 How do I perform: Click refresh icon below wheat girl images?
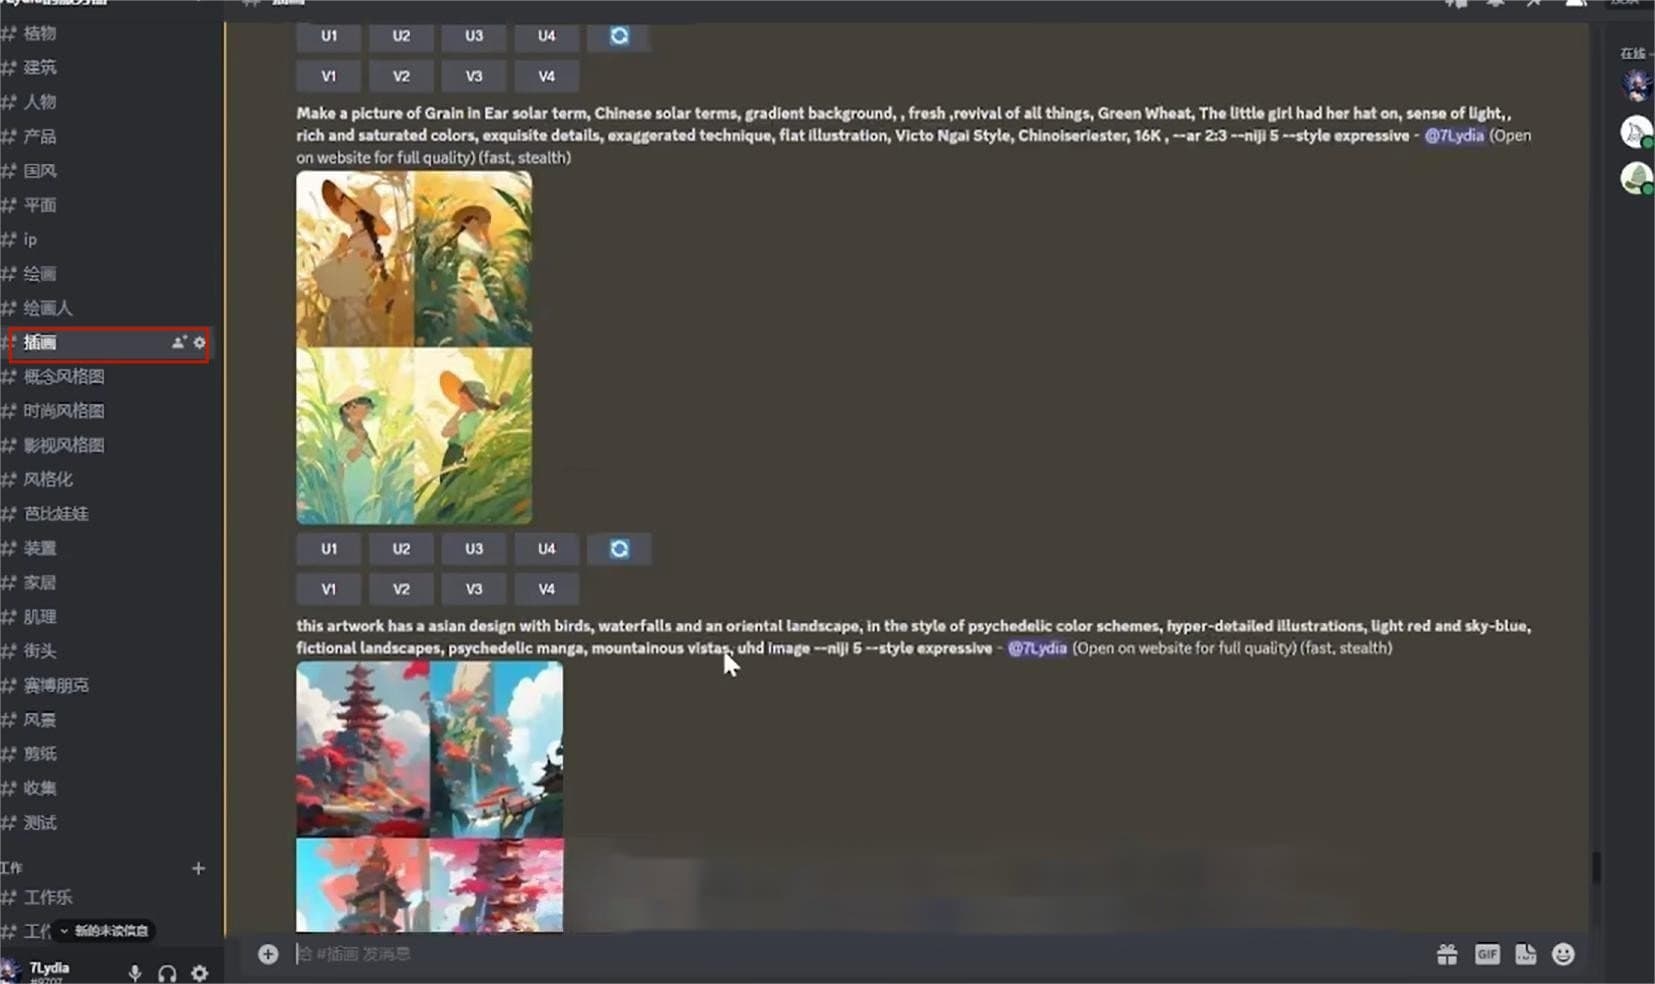click(619, 549)
